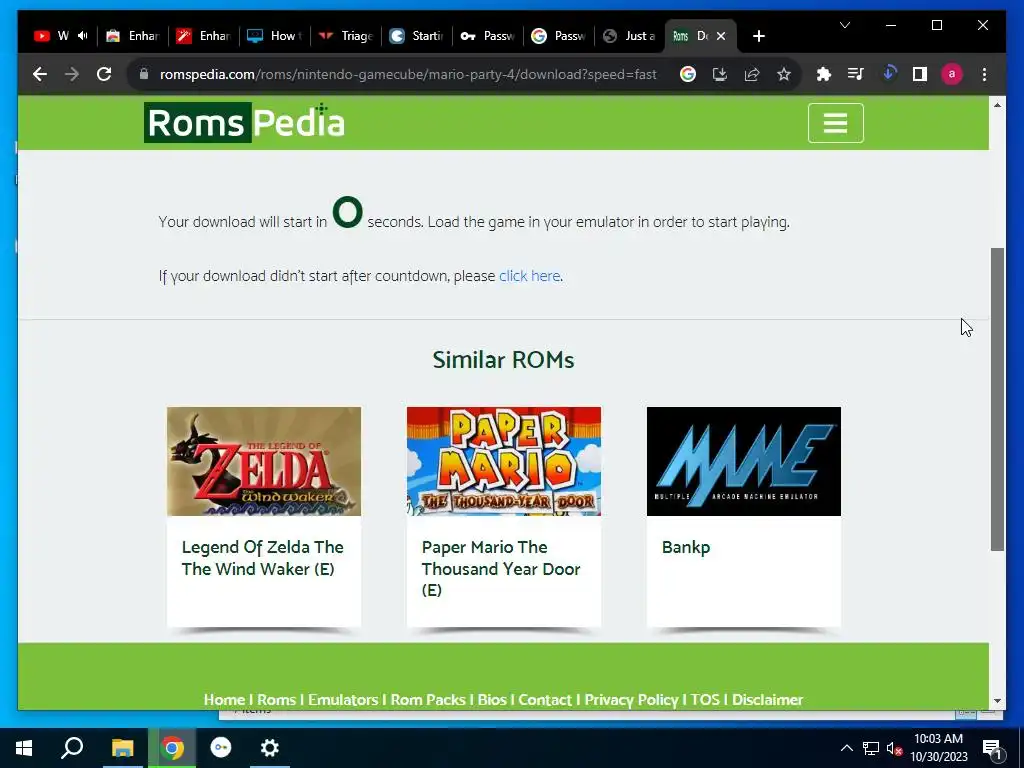Open the Privacy Policy footer link
This screenshot has height=768, width=1024.
631,700
